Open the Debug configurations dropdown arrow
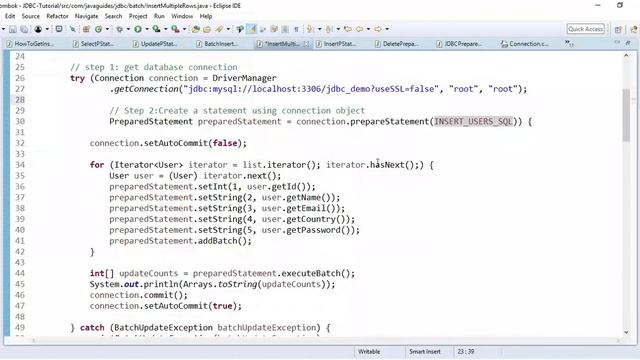 pyautogui.click(x=128, y=29)
